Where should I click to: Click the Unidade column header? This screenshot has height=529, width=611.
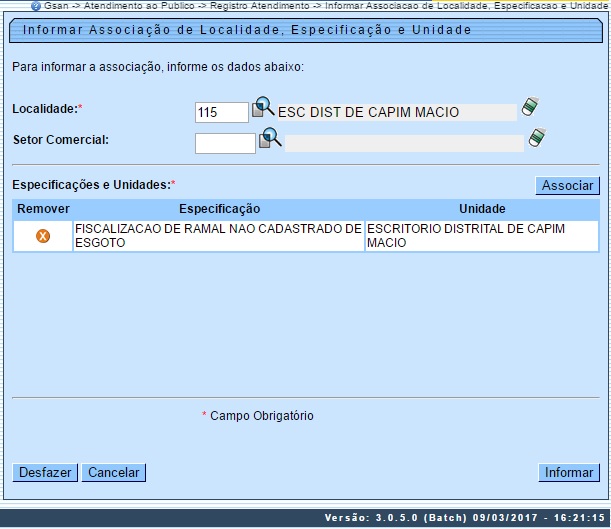pyautogui.click(x=482, y=209)
